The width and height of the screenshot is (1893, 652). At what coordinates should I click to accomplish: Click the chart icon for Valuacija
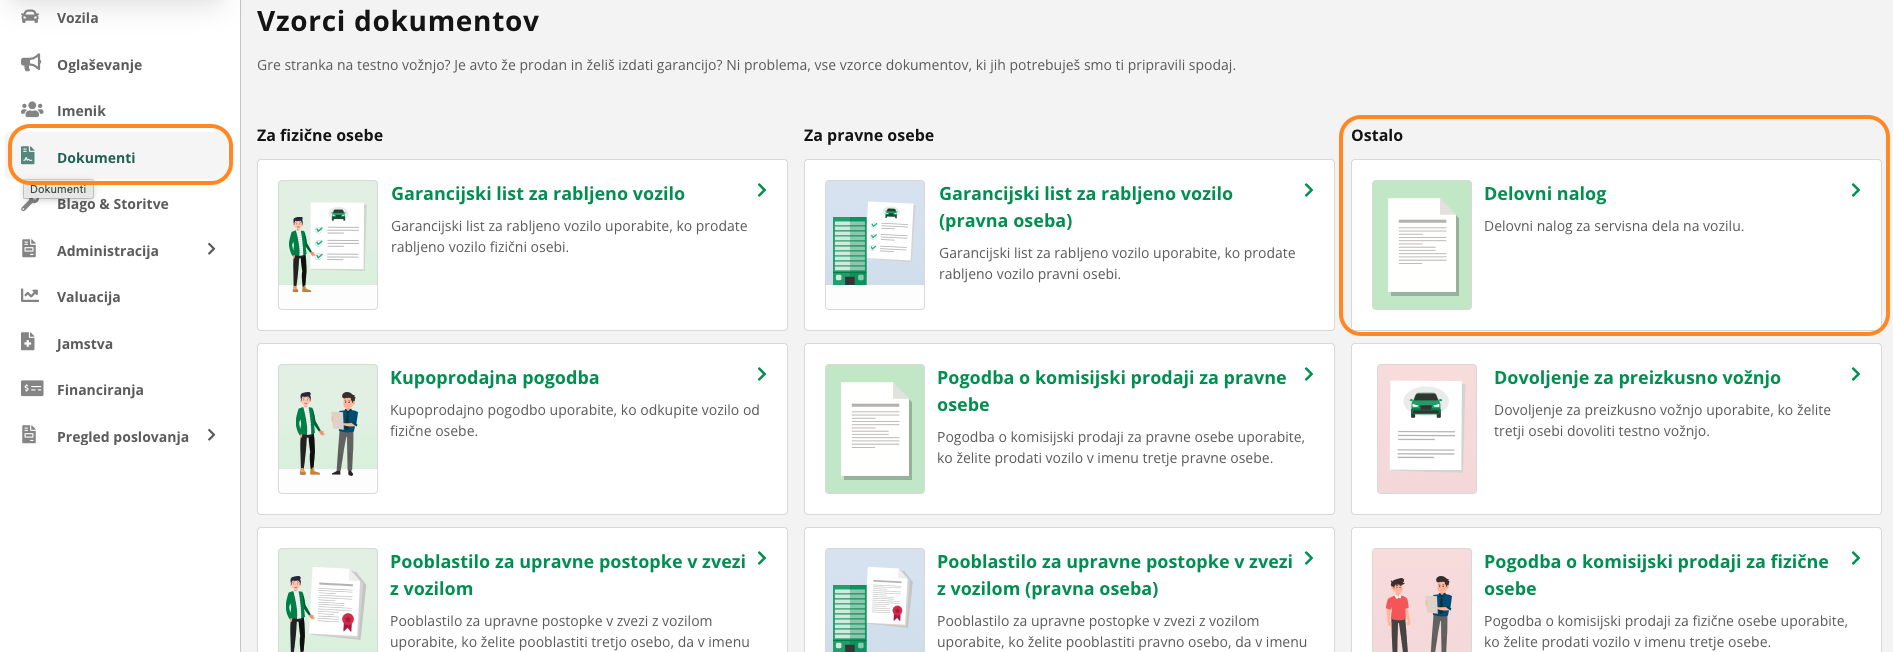click(x=30, y=295)
